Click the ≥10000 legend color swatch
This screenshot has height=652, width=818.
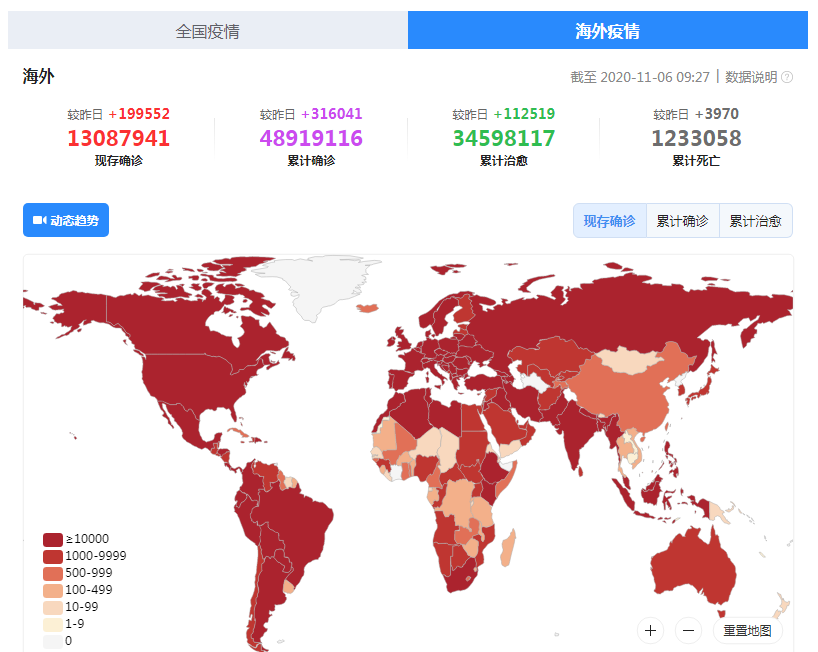pos(53,539)
